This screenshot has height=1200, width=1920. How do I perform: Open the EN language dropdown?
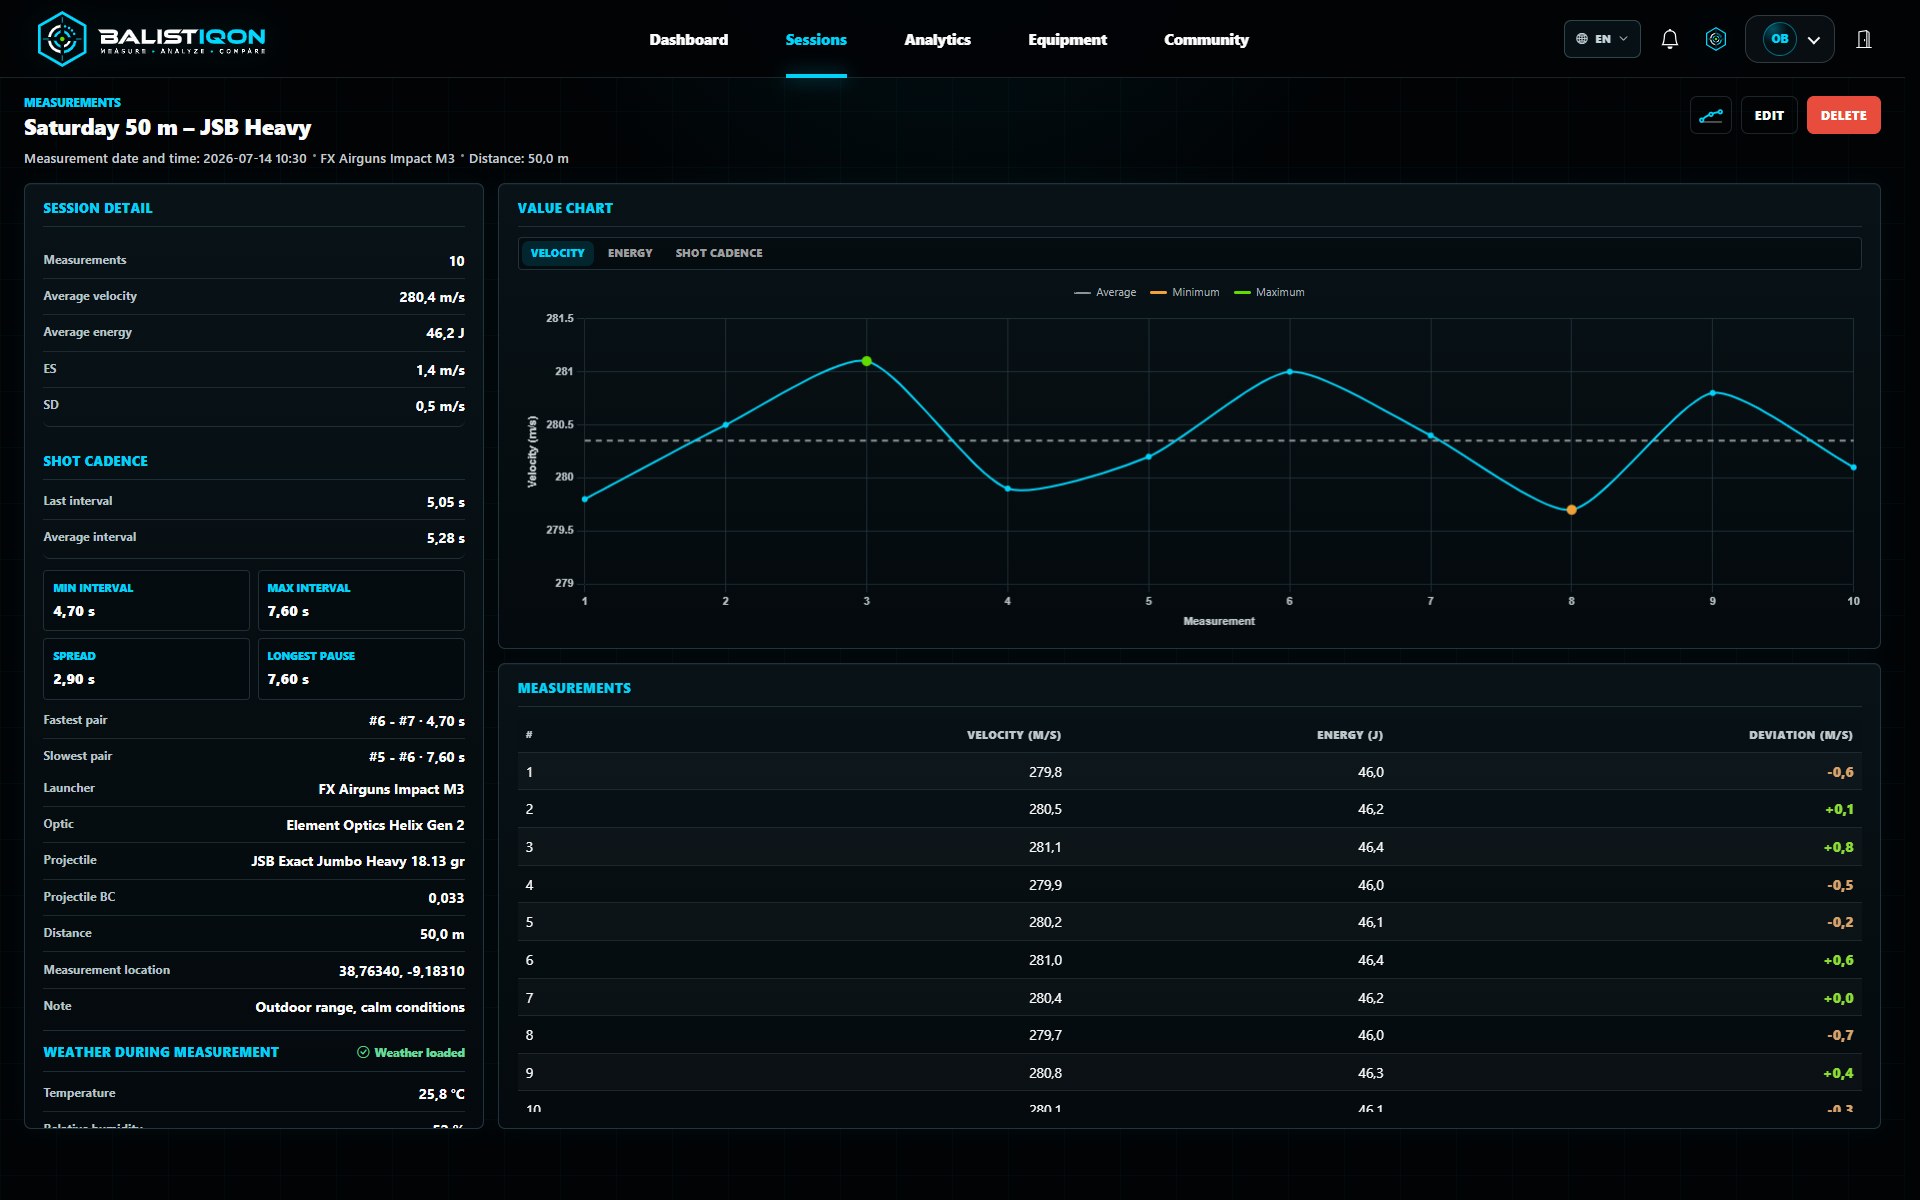click(1602, 39)
